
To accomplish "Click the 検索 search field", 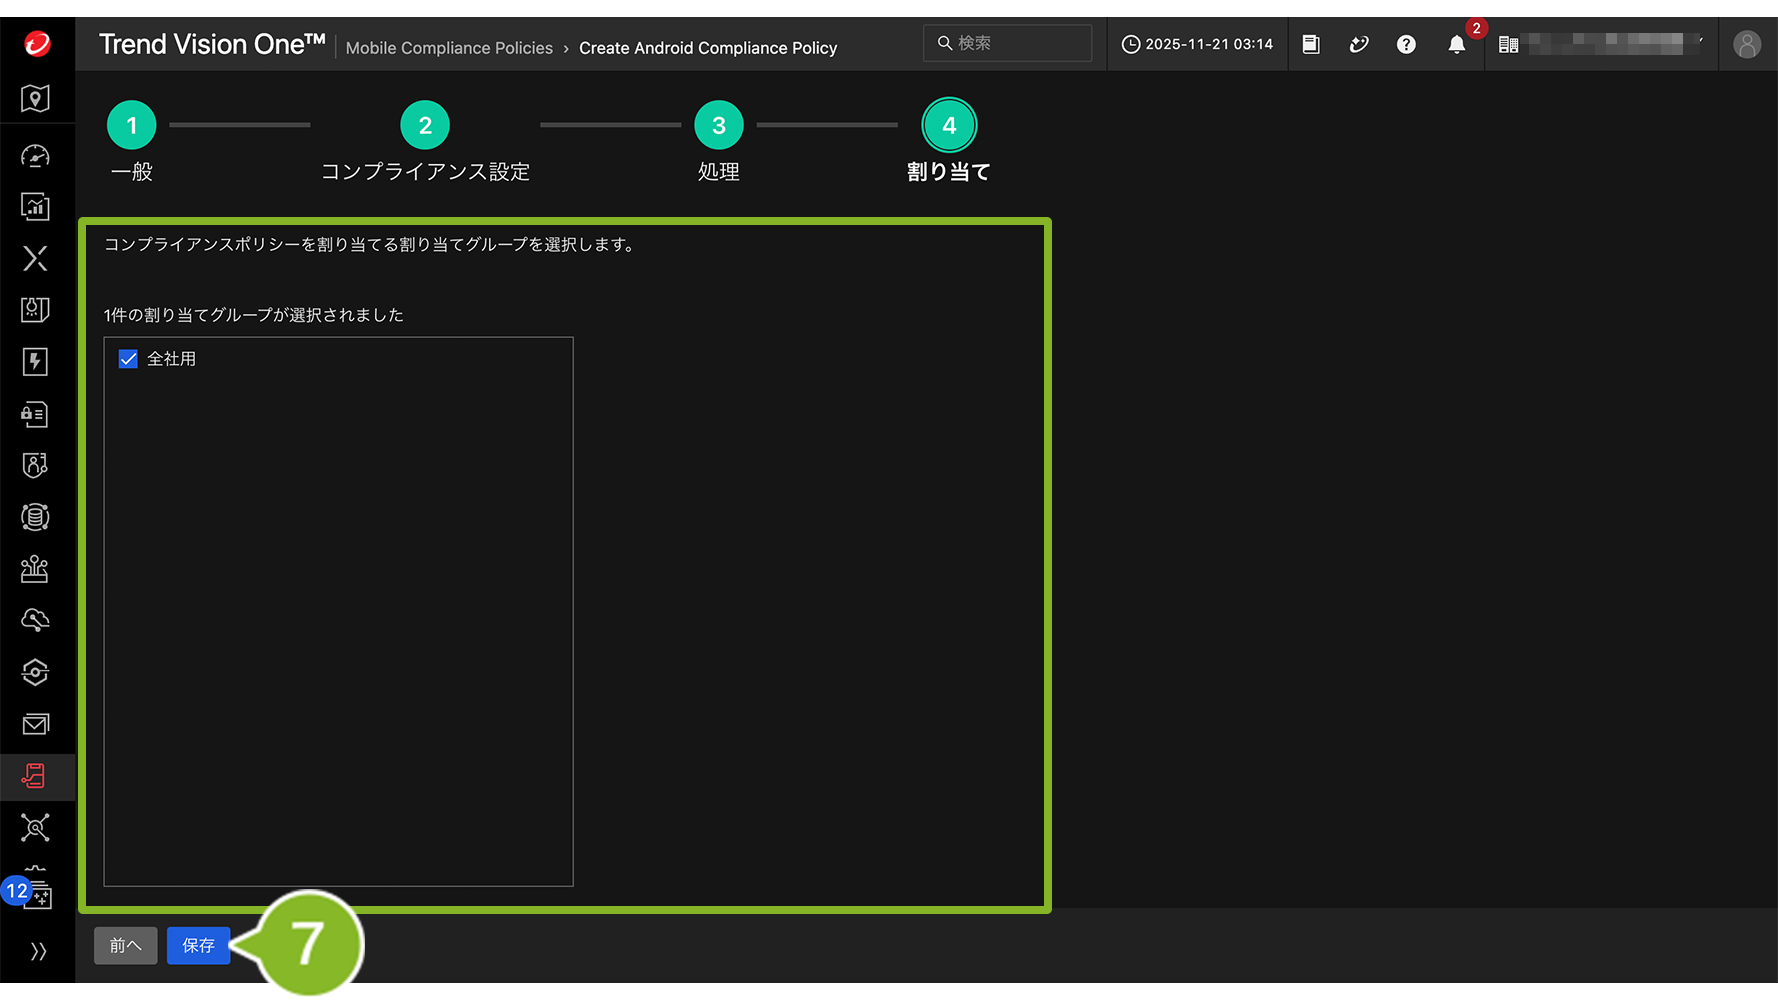I will [1010, 43].
